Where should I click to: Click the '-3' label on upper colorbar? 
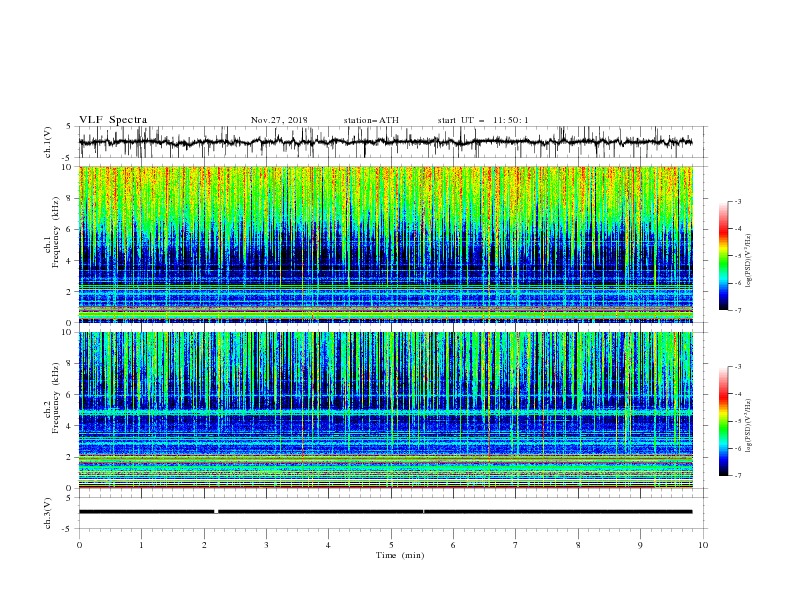tap(737, 201)
